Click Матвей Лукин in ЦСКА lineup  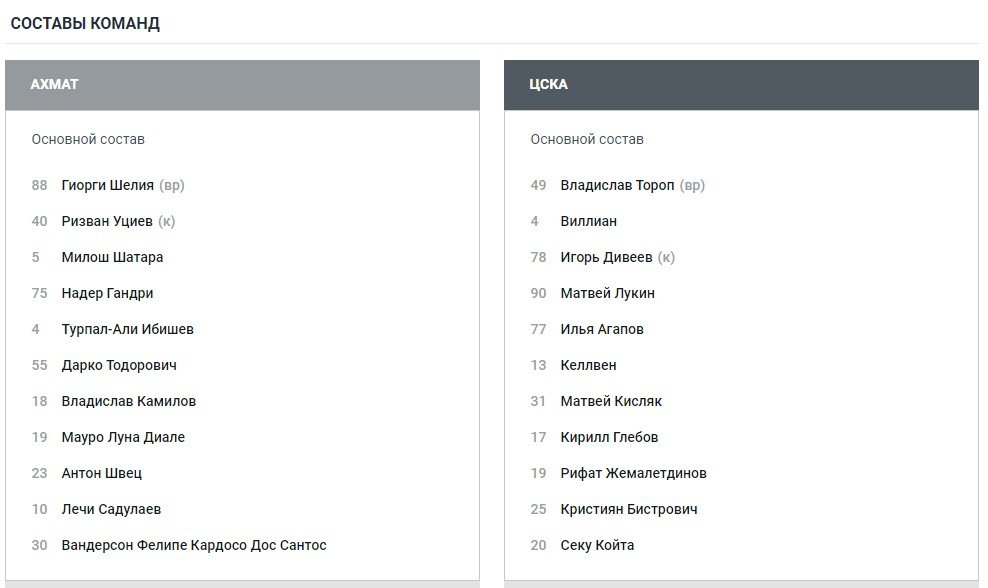[607, 293]
